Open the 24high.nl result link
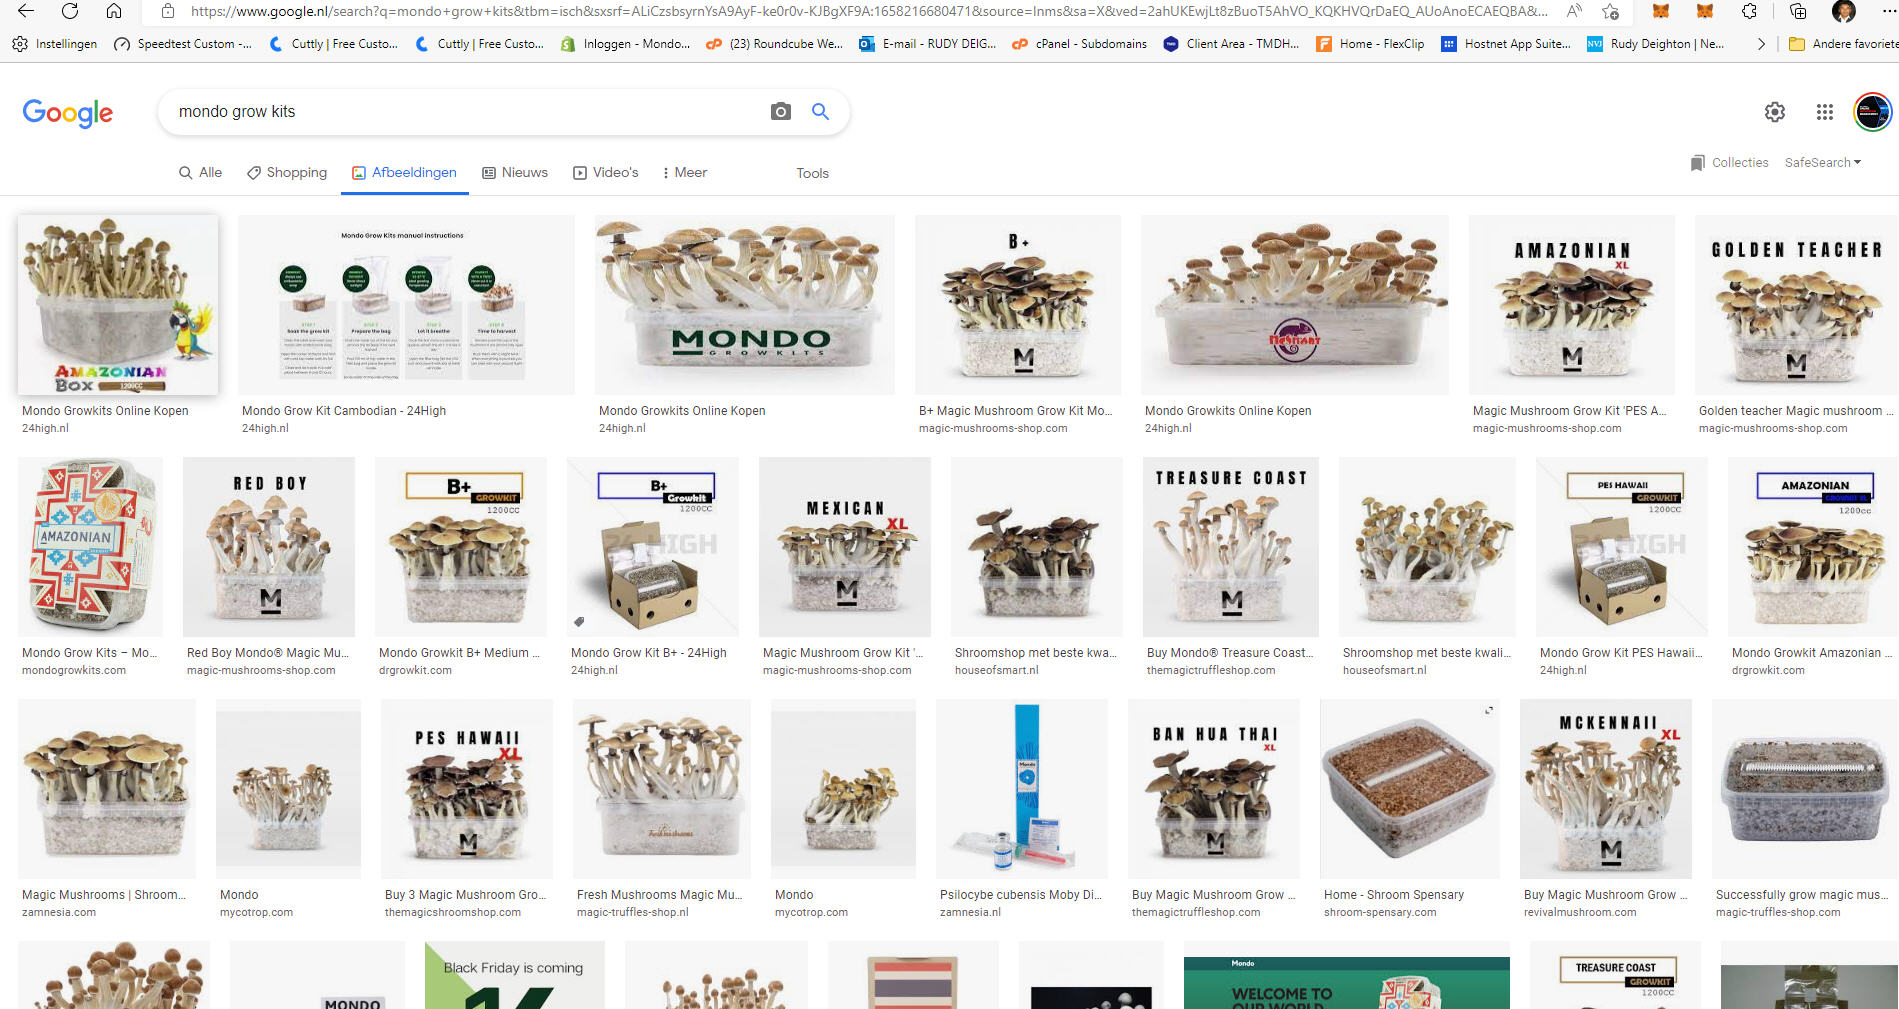1899x1009 pixels. coord(45,428)
